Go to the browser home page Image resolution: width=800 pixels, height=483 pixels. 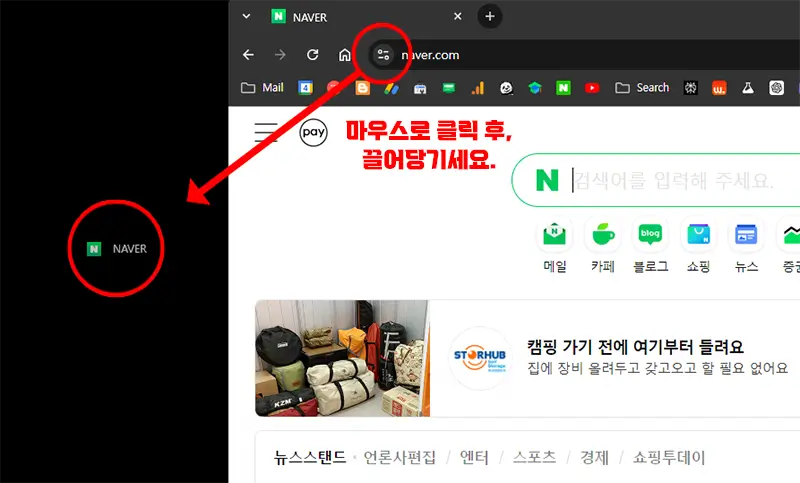345,55
